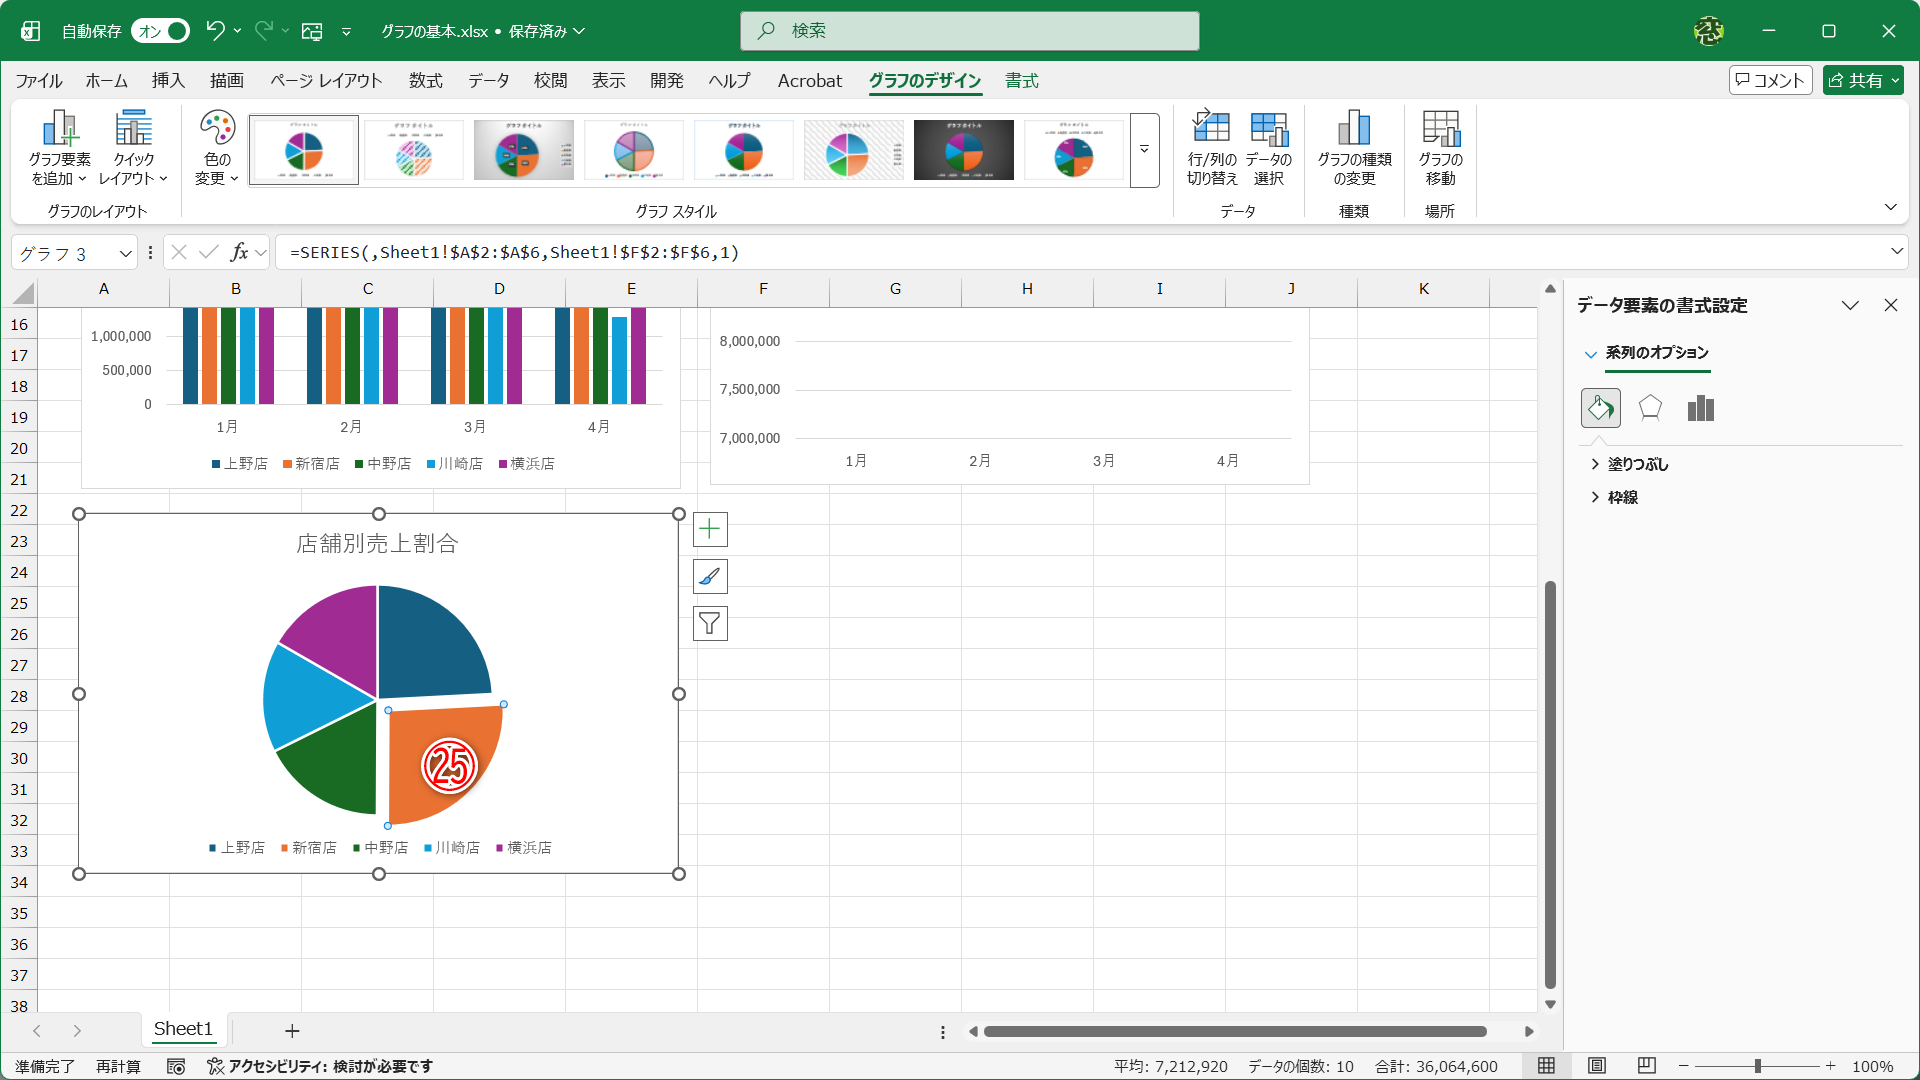The width and height of the screenshot is (1920, 1080).
Task: Select the Series Options bar chart icon
Action: click(1700, 408)
